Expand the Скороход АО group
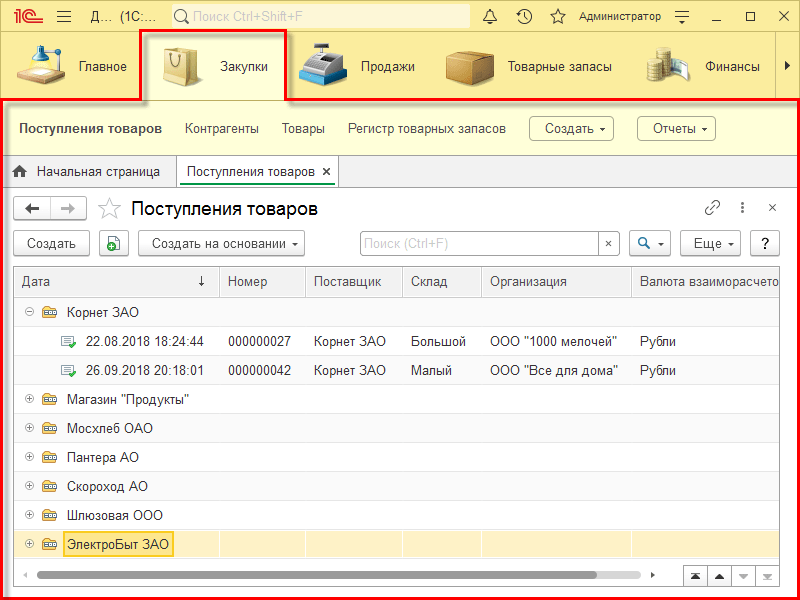The image size is (800, 600). (29, 486)
